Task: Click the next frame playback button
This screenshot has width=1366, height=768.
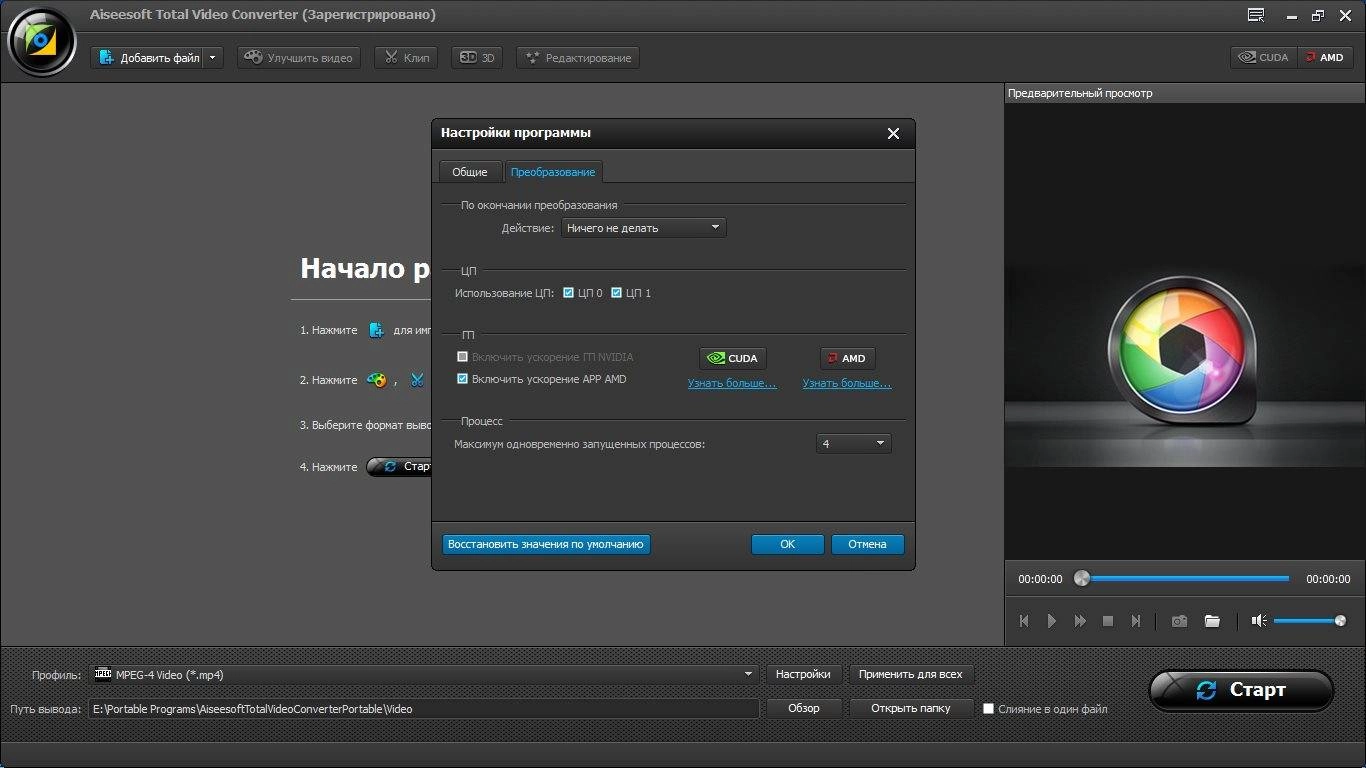Action: (x=1136, y=621)
